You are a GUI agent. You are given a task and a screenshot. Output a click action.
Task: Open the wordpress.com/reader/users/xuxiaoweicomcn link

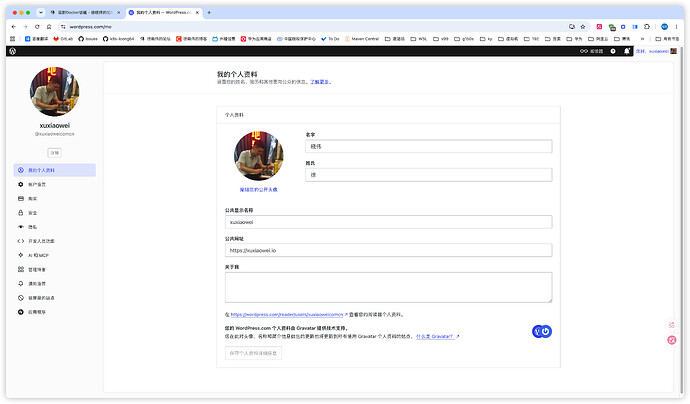[x=289, y=315]
